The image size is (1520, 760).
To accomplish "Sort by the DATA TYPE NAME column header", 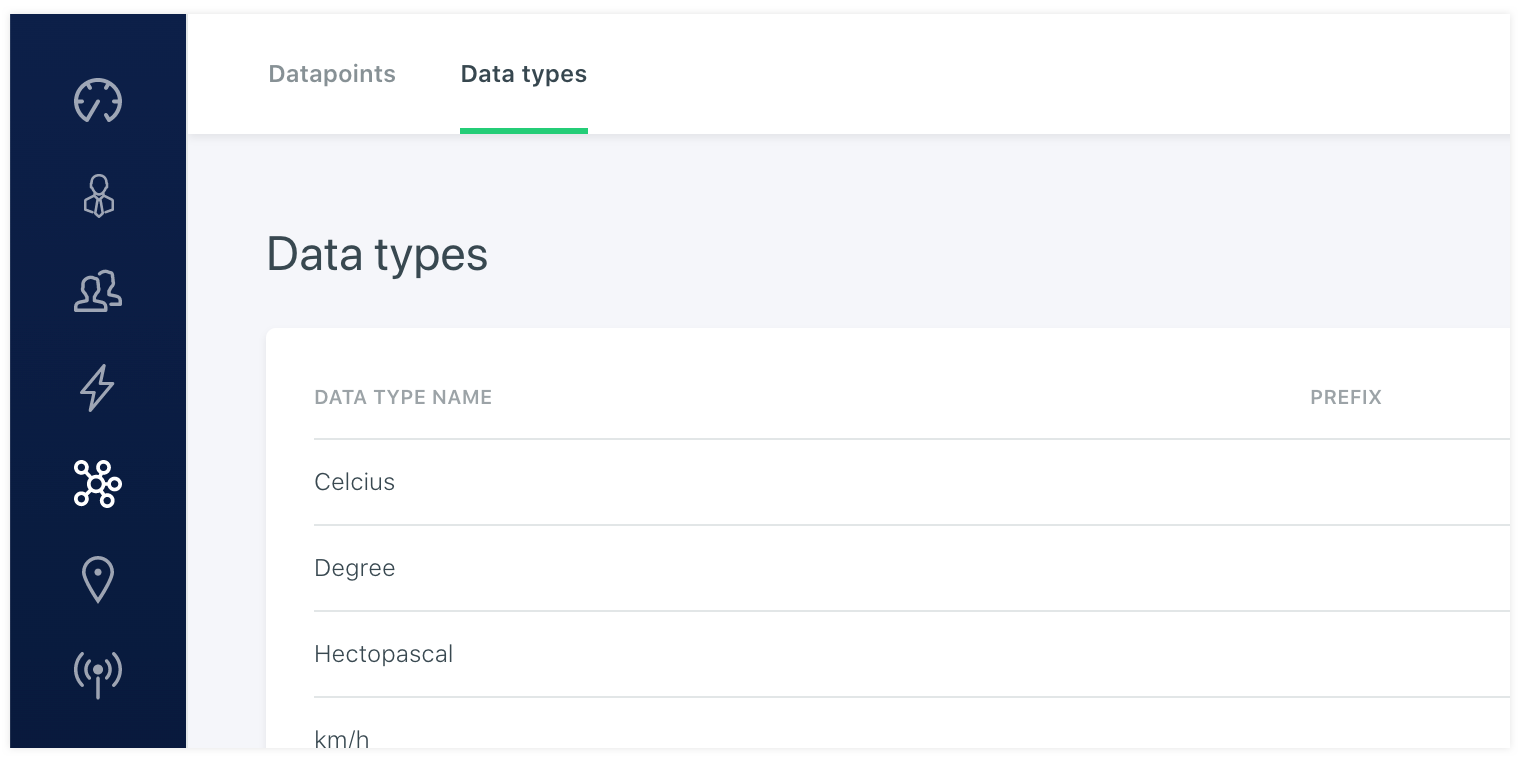I will (403, 397).
